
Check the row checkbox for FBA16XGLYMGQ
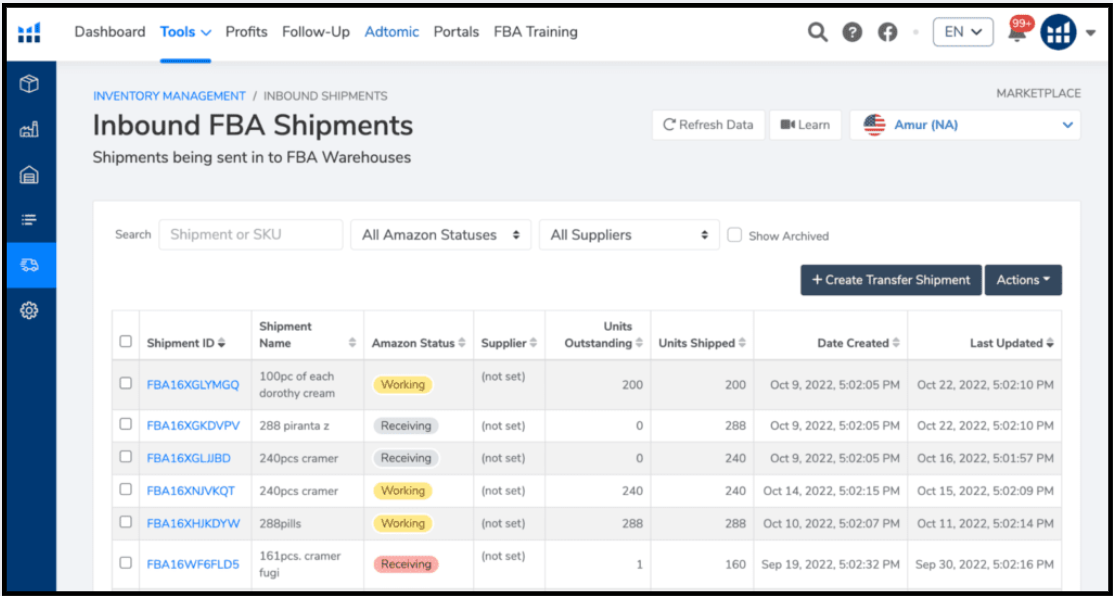126,383
